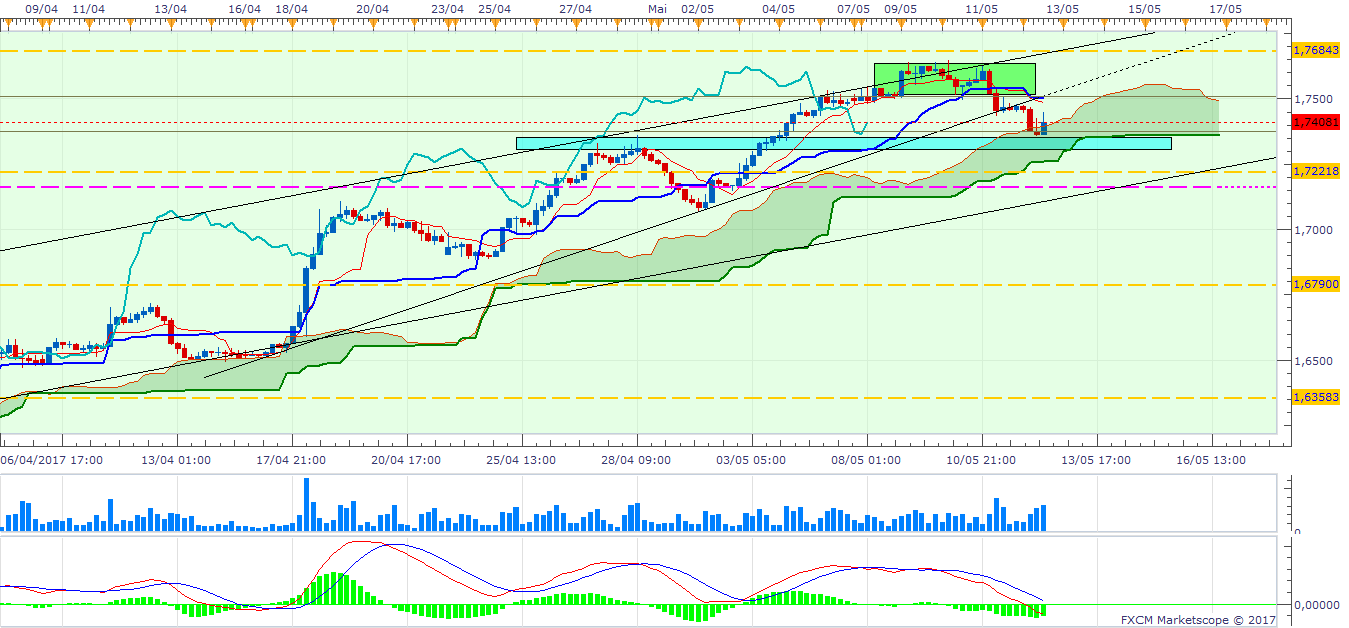Select the 1,7000 price axis label
The width and height of the screenshot is (1349, 628).
1312,230
